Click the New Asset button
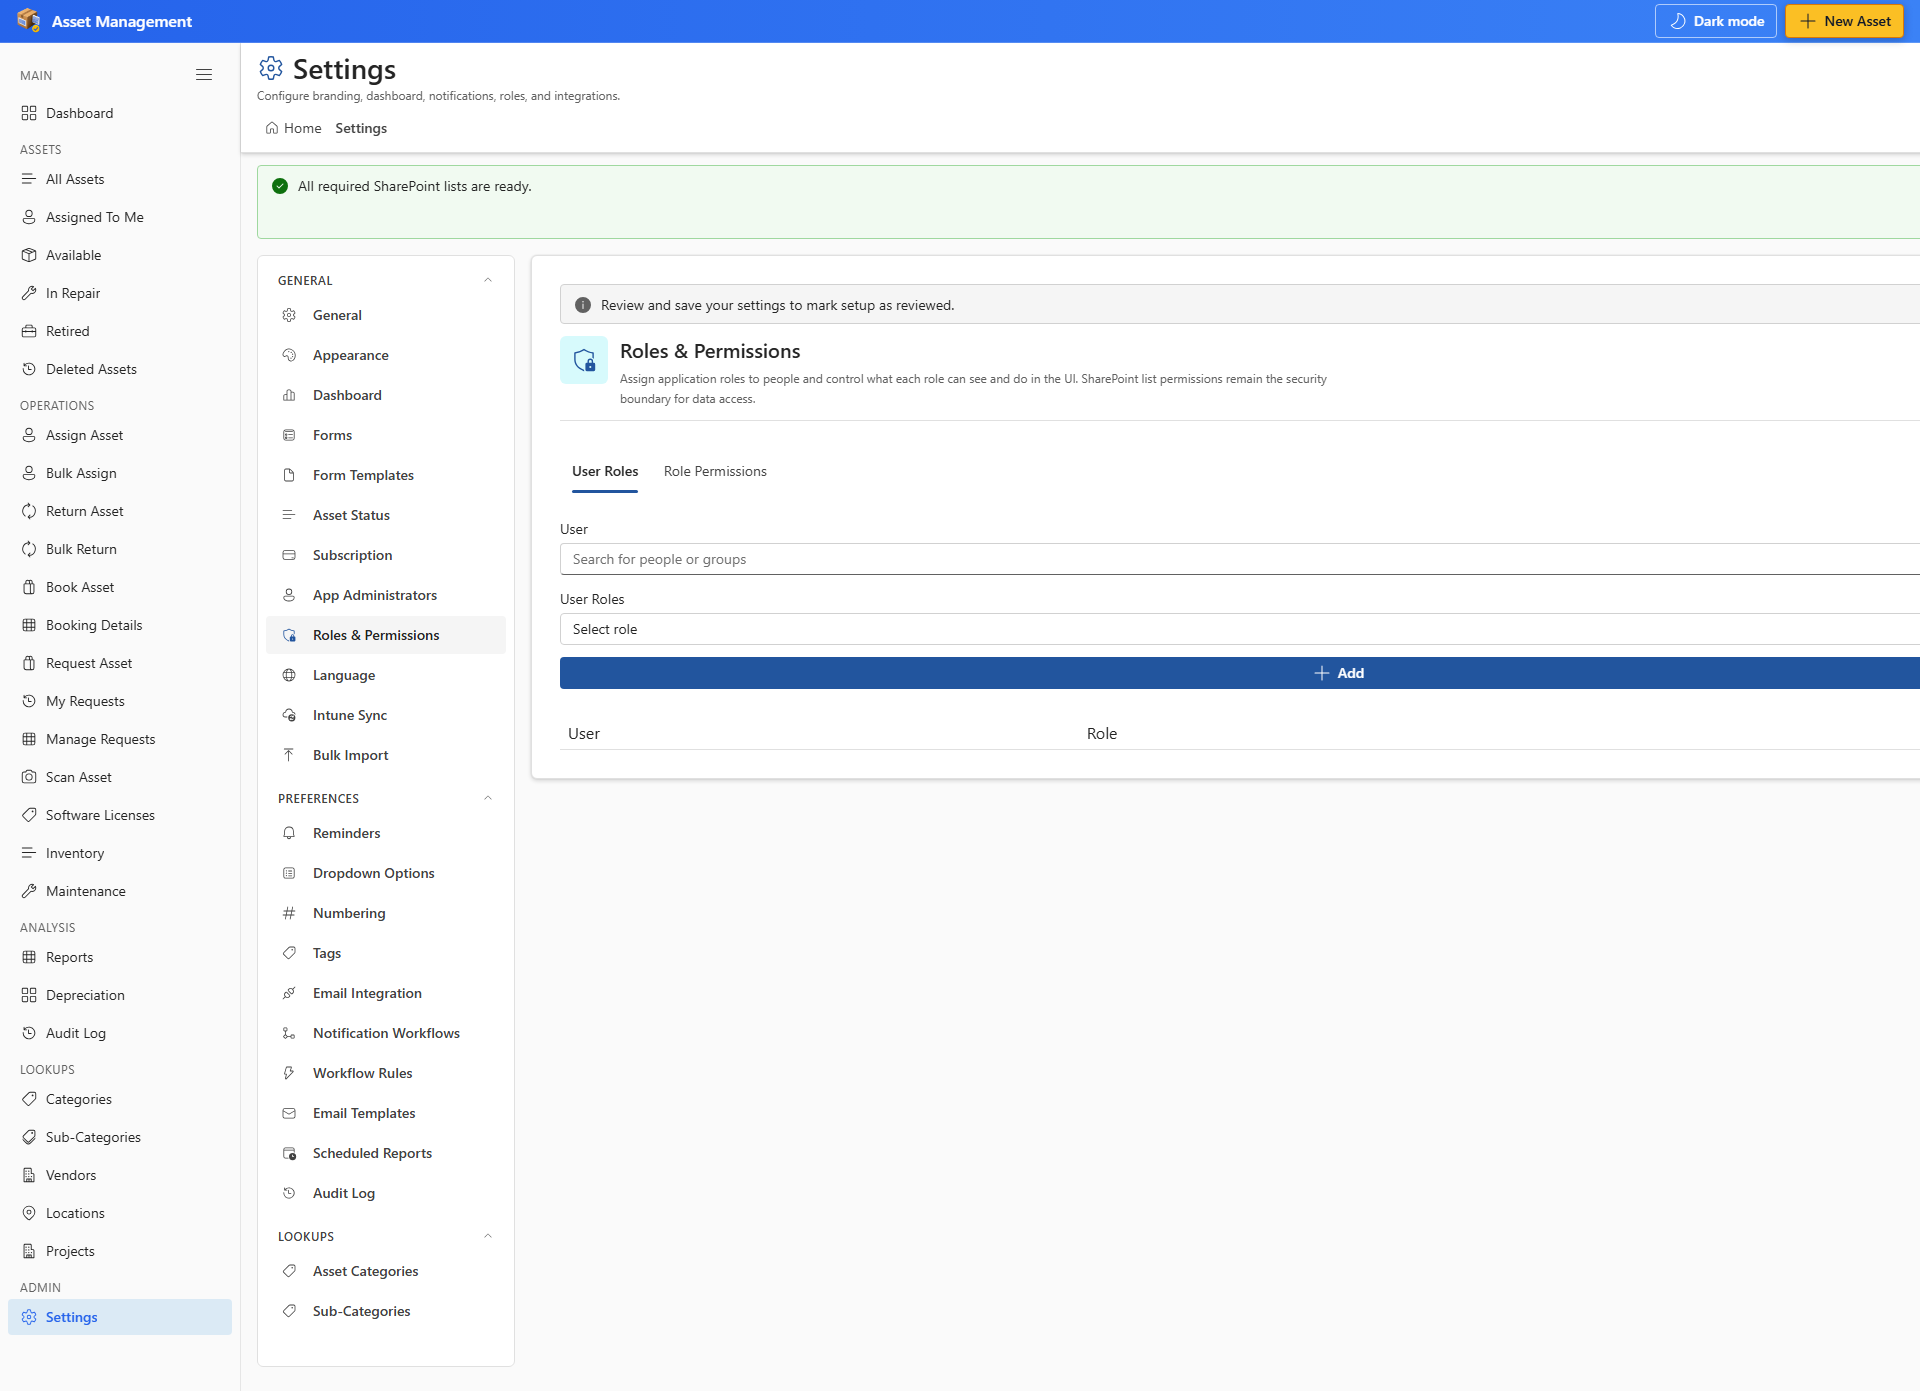This screenshot has height=1391, width=1920. click(x=1845, y=21)
